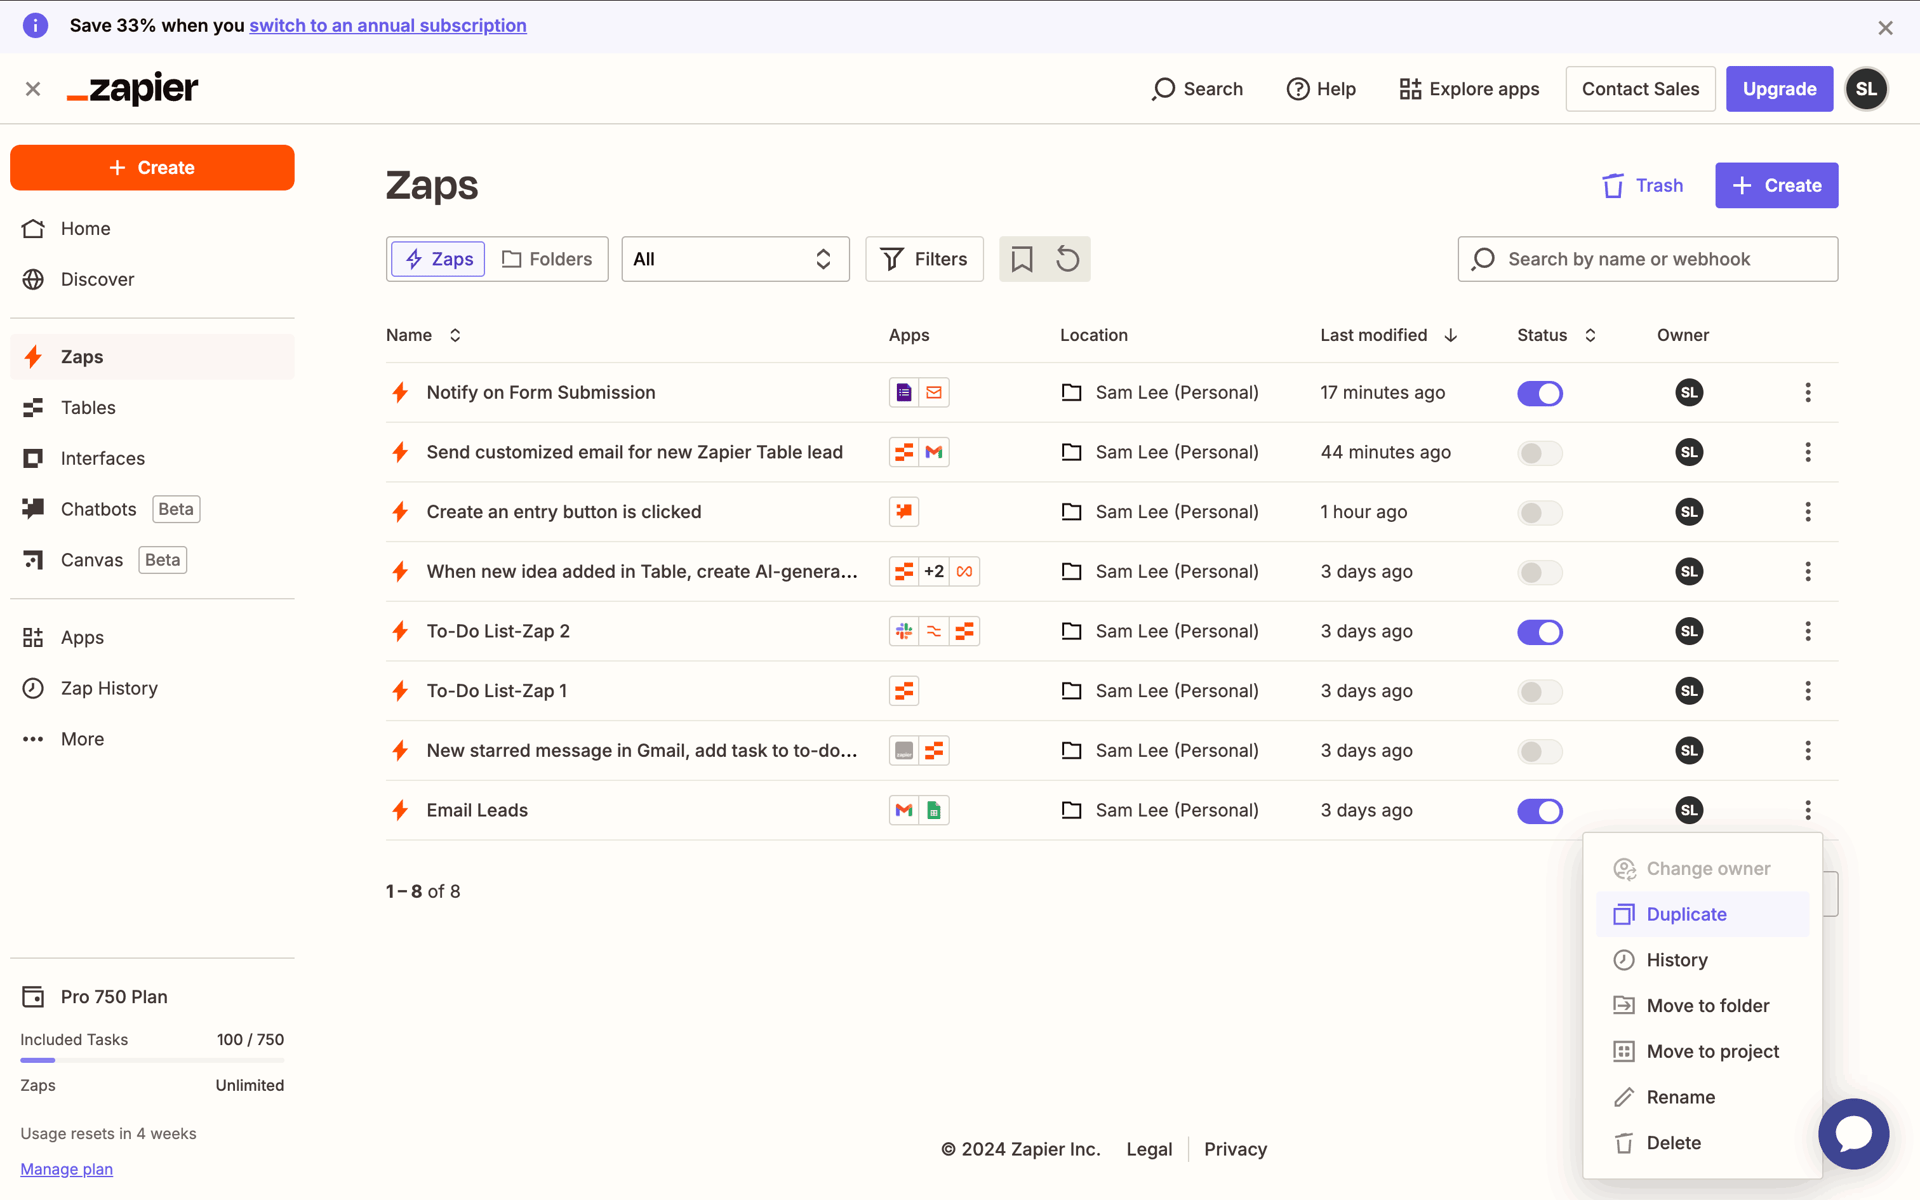Open Help in the header
Image resolution: width=1920 pixels, height=1200 pixels.
pos(1321,89)
